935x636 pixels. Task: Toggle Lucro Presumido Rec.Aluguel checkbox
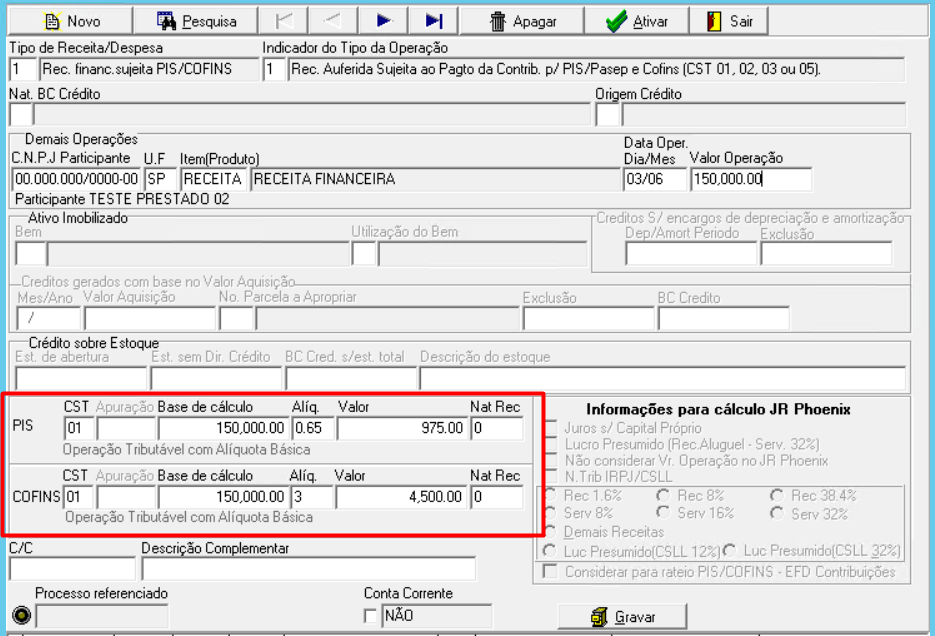click(x=551, y=444)
